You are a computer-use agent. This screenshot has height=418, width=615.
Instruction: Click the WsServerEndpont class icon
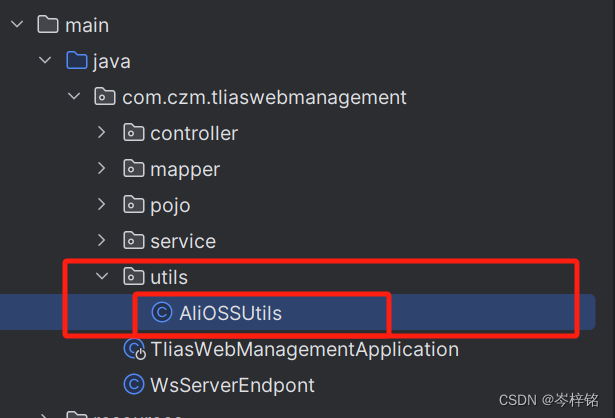(134, 385)
